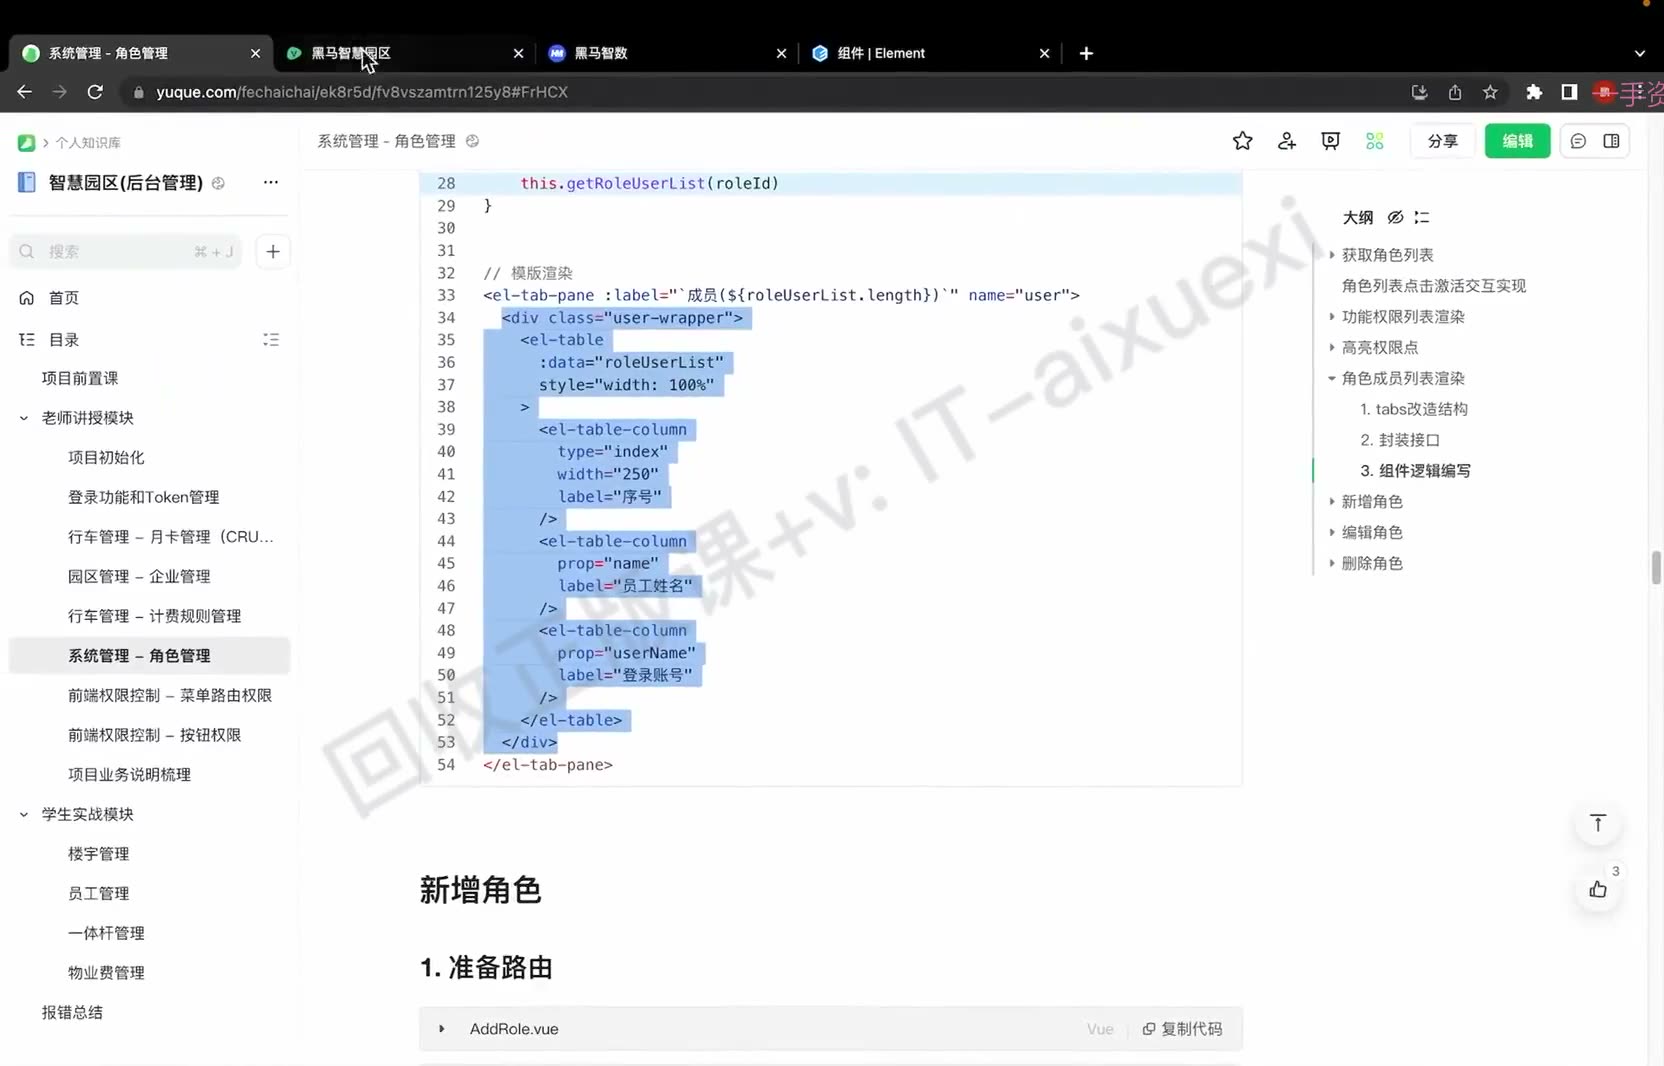Viewport: 1664px width, 1066px height.
Task: Bookmark this page with the browser star
Action: [x=1490, y=92]
